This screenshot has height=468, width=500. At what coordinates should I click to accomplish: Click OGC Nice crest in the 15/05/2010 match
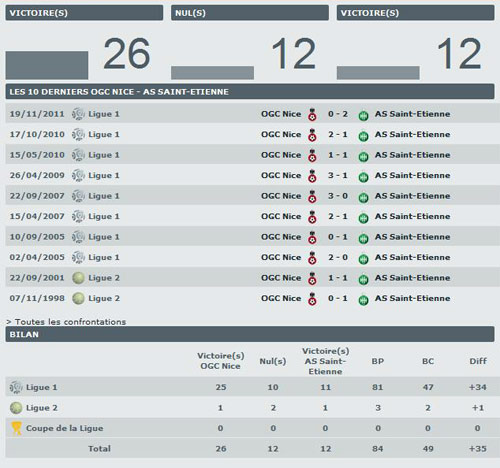[x=312, y=155]
